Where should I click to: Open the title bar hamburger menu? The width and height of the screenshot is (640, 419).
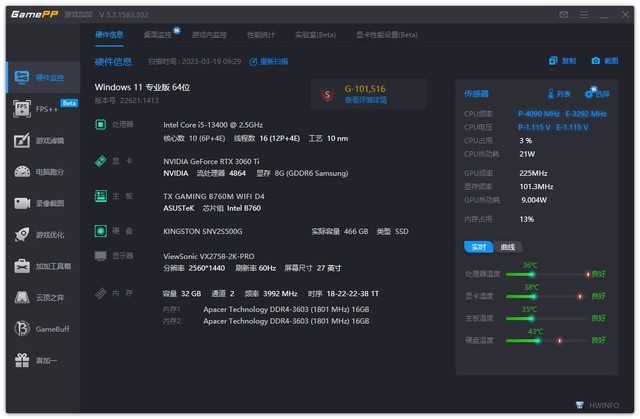pos(584,14)
